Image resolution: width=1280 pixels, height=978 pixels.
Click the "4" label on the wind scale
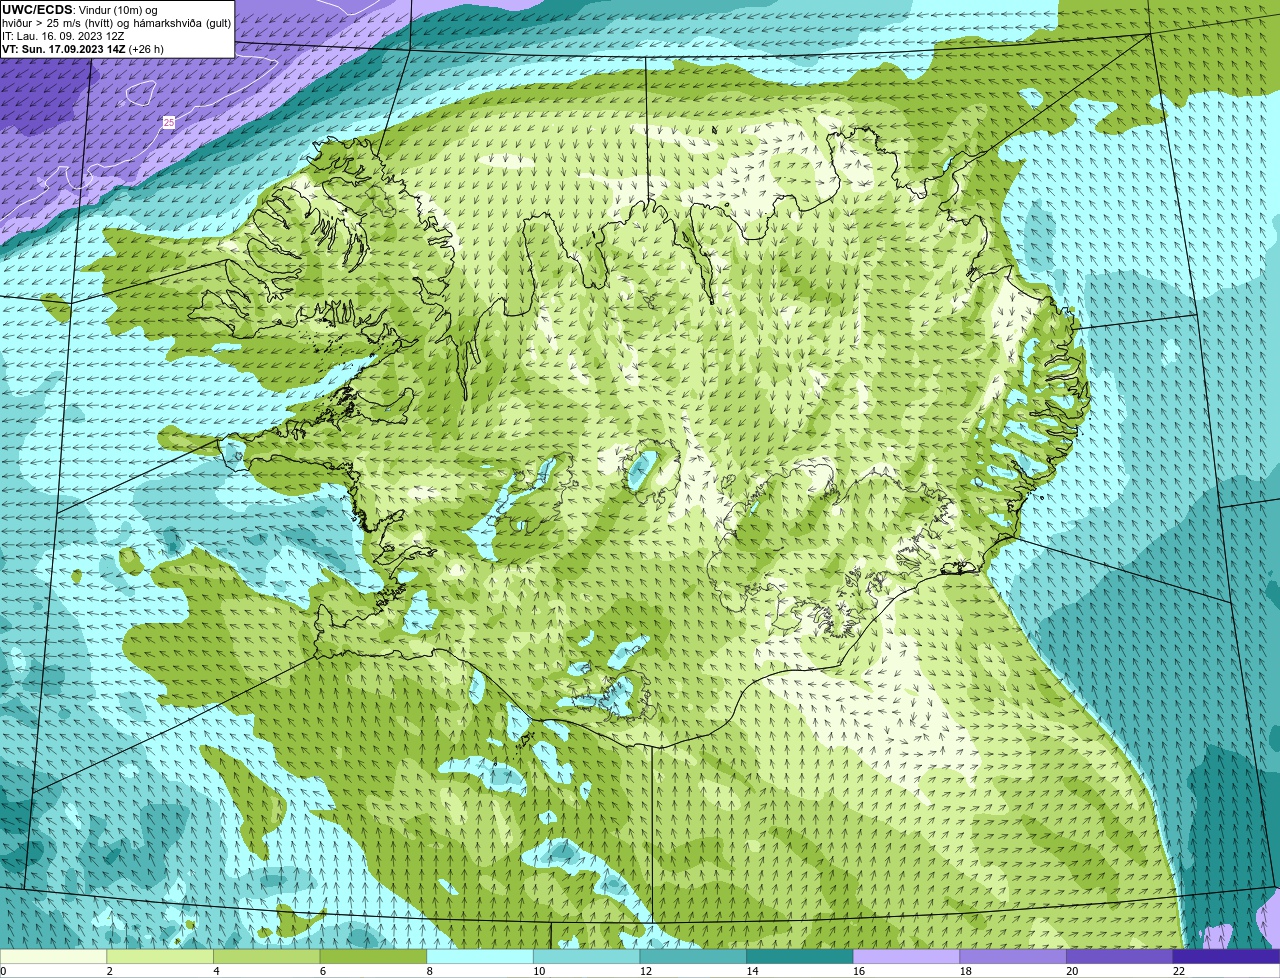[216, 971]
